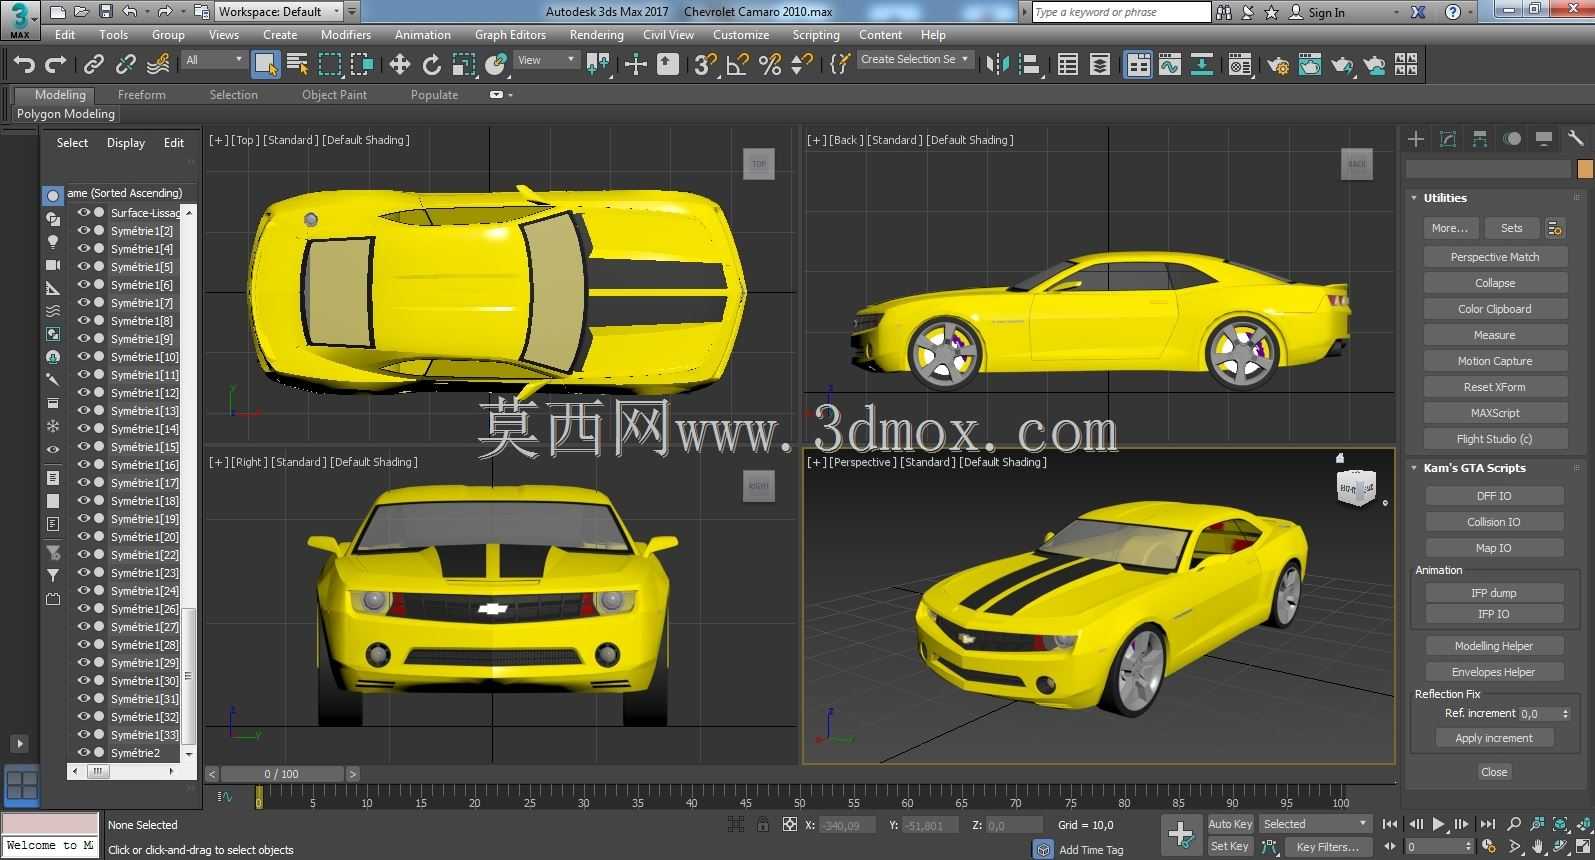
Task: Click the Apply increment button
Action: coord(1494,738)
